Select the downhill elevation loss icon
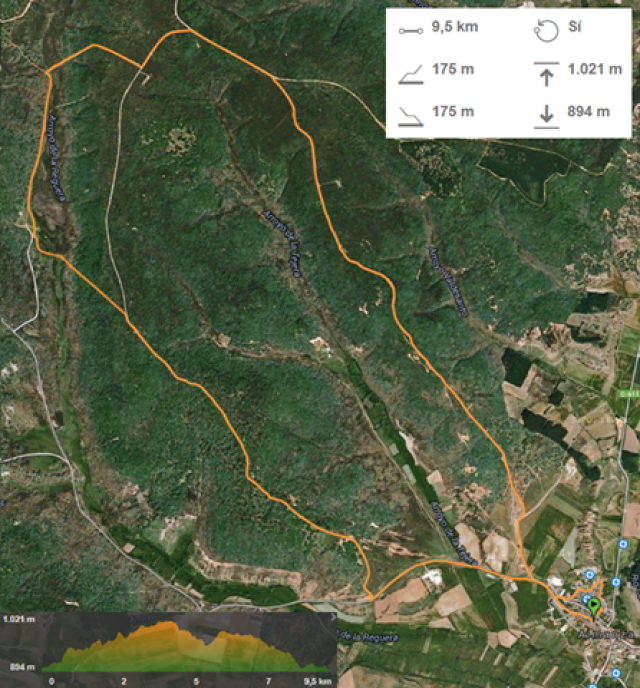This screenshot has width=640, height=688. (411, 117)
